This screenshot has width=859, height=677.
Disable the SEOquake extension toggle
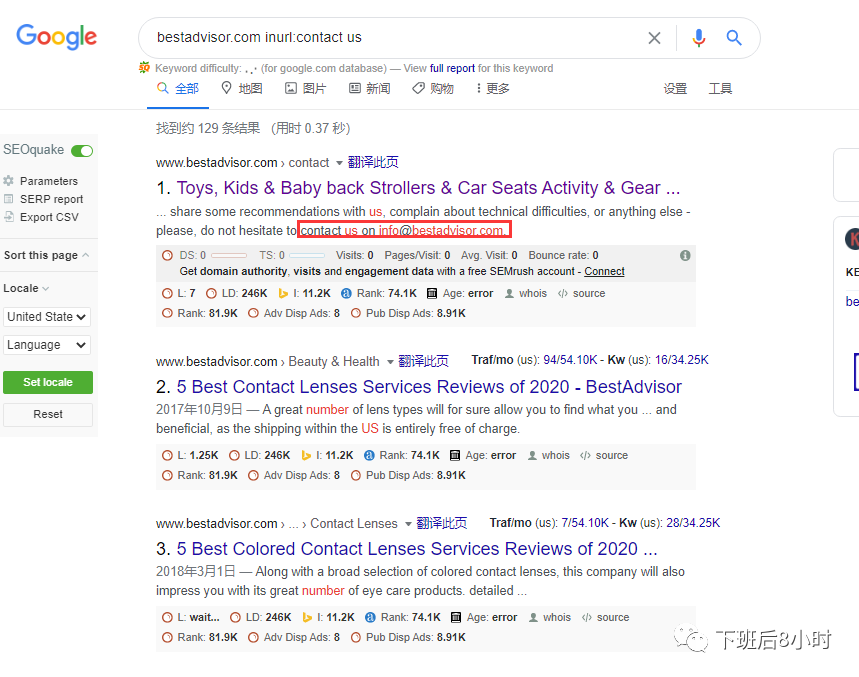(x=80, y=149)
